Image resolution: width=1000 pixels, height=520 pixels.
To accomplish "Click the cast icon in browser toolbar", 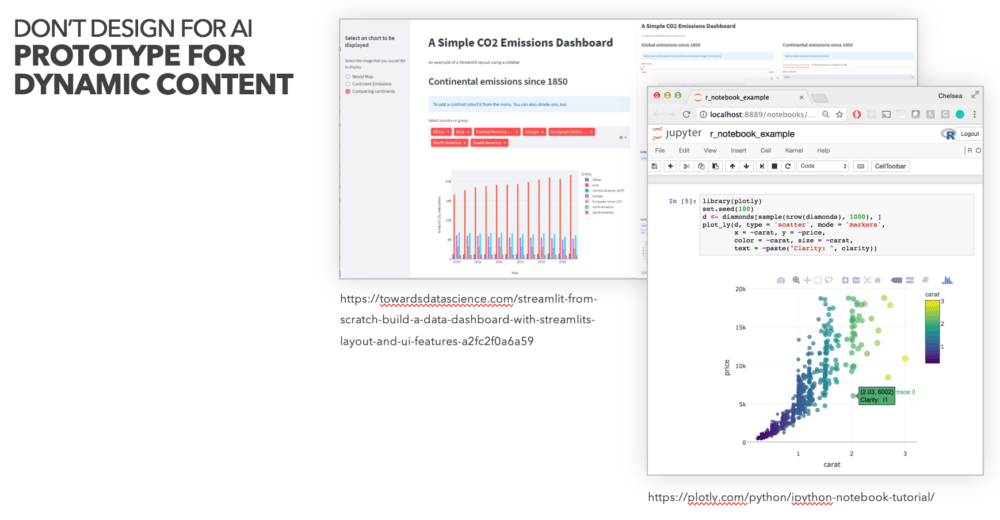I will [x=886, y=114].
